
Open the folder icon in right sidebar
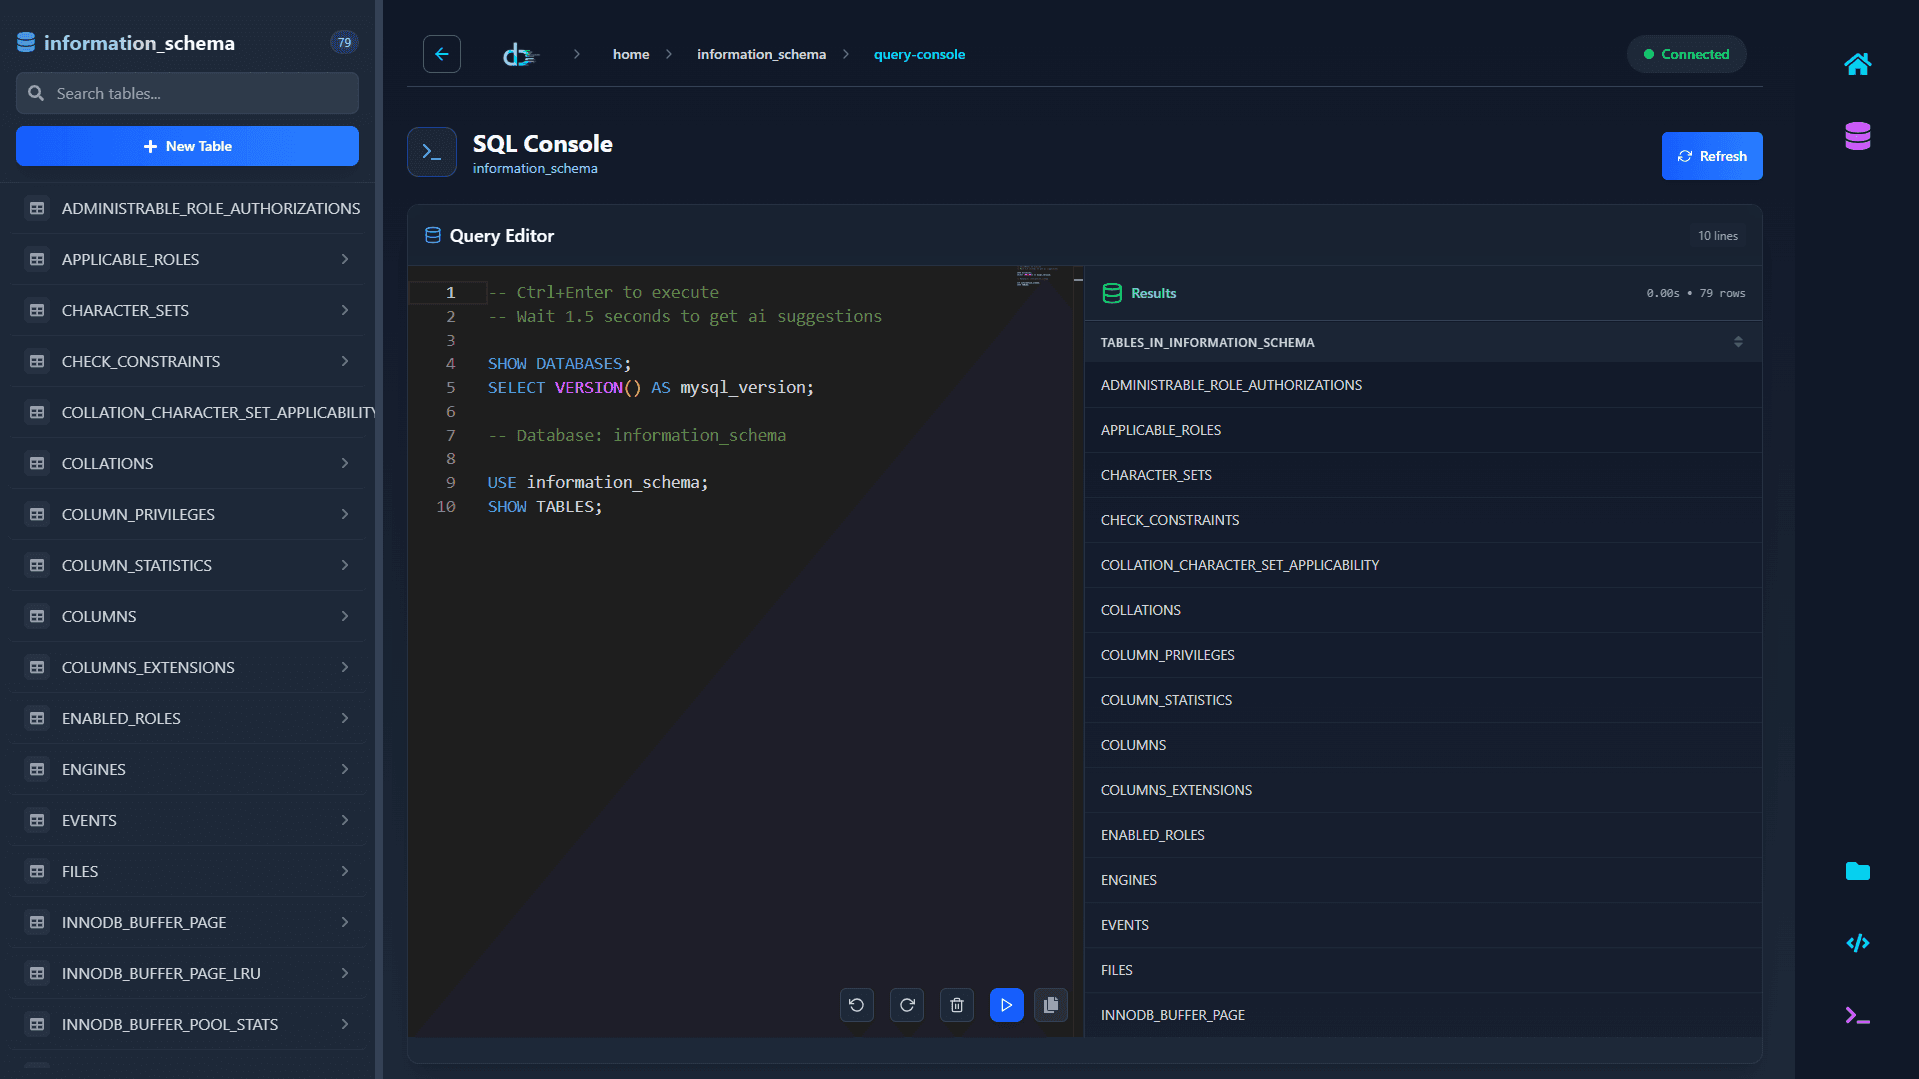tap(1857, 871)
